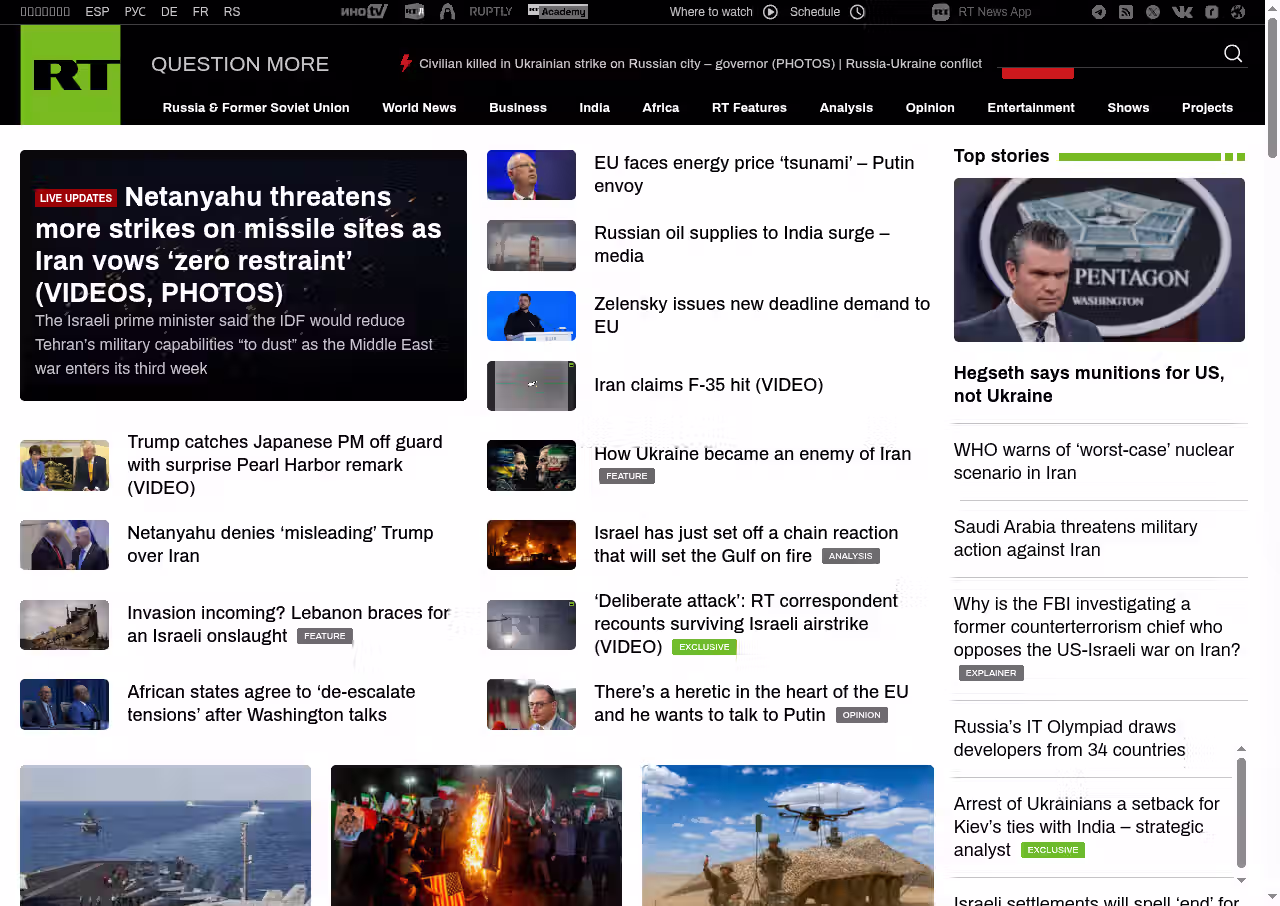Switch site language to ESP
The width and height of the screenshot is (1280, 906).
click(x=97, y=12)
